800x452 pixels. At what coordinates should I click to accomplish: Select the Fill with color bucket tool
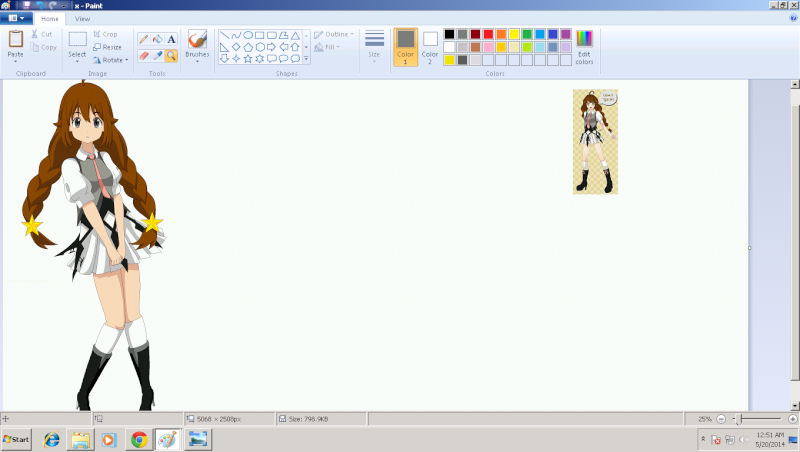pyautogui.click(x=158, y=39)
